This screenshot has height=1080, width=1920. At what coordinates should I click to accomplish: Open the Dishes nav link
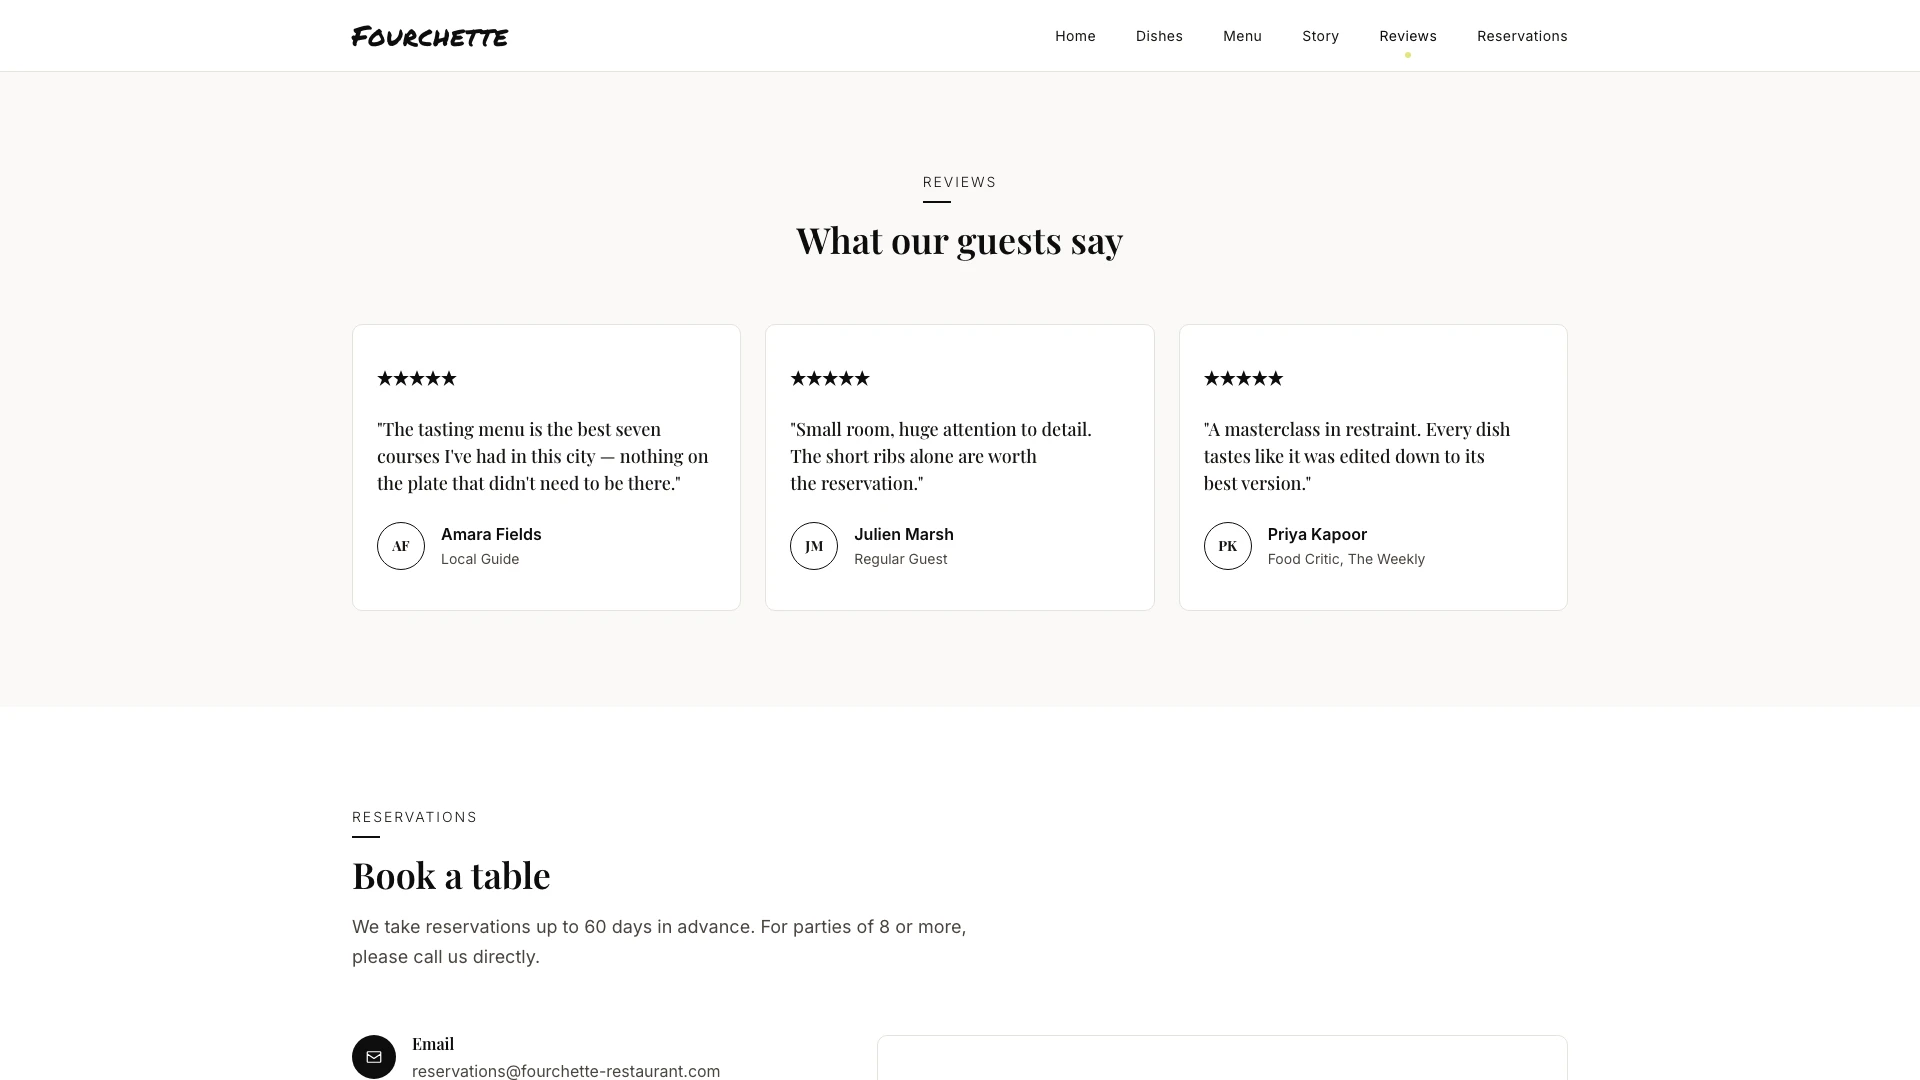(1159, 36)
